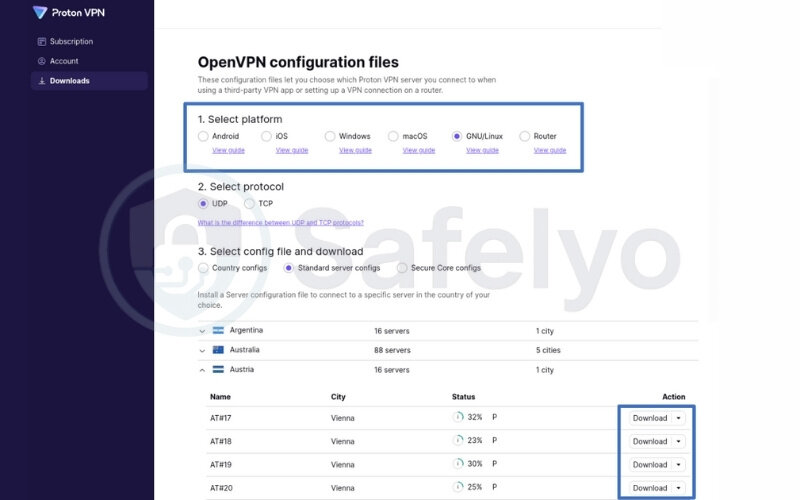Download the AT#19 config file
Screen dimensions: 800x500
650,465
